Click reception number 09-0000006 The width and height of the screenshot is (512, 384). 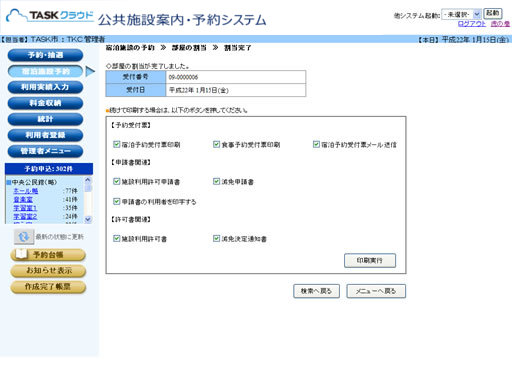click(x=183, y=77)
